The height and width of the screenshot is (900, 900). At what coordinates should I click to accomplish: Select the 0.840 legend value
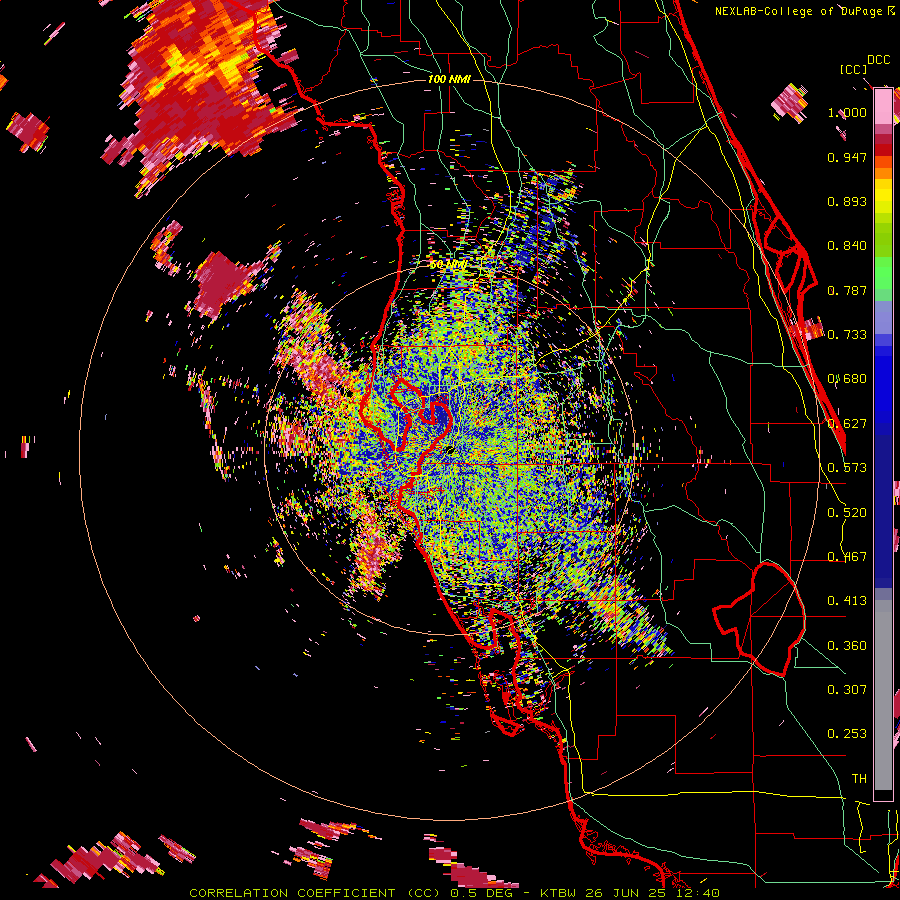(847, 246)
